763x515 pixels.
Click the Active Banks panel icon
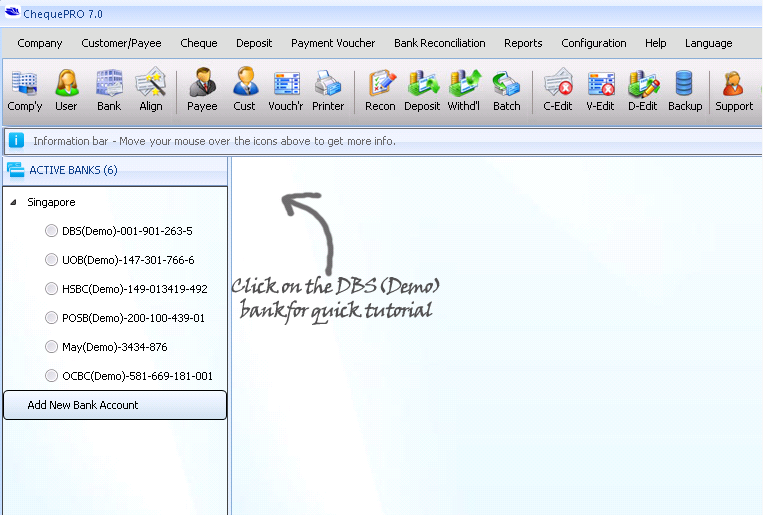pos(16,170)
